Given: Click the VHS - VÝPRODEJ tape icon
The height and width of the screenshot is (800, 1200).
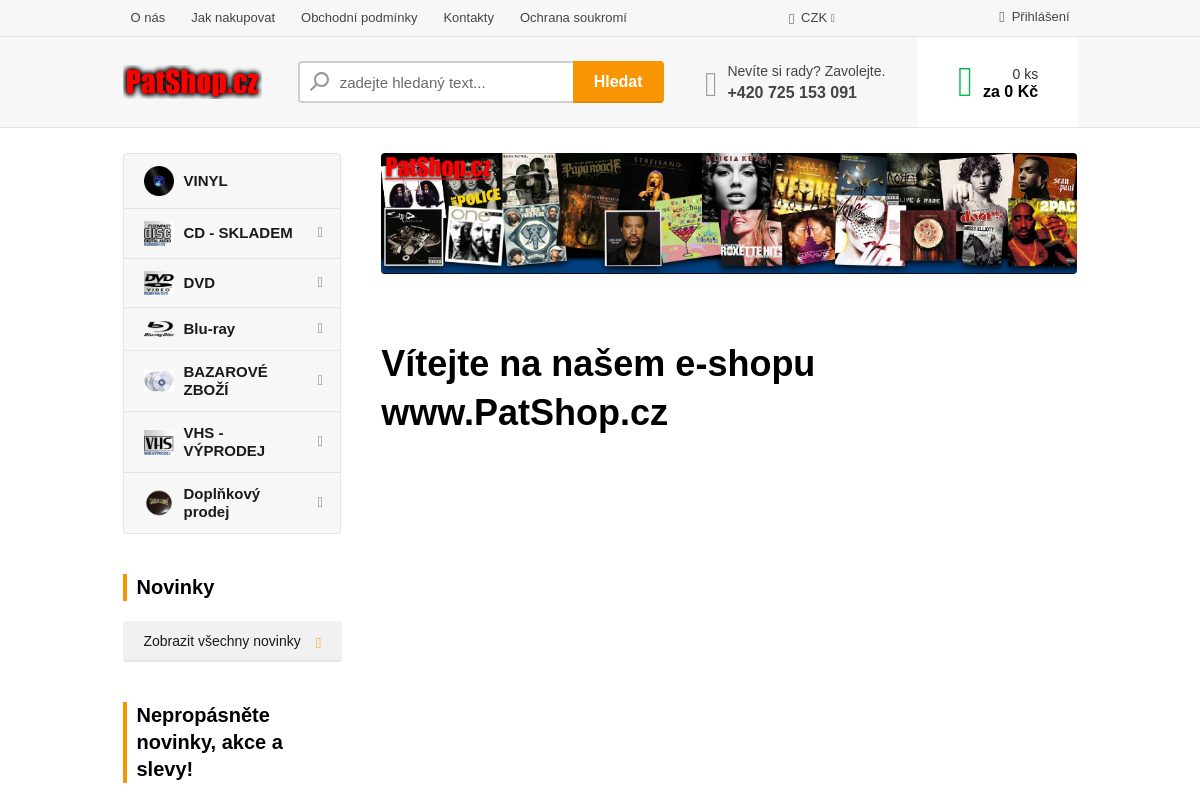Looking at the screenshot, I should pos(158,441).
